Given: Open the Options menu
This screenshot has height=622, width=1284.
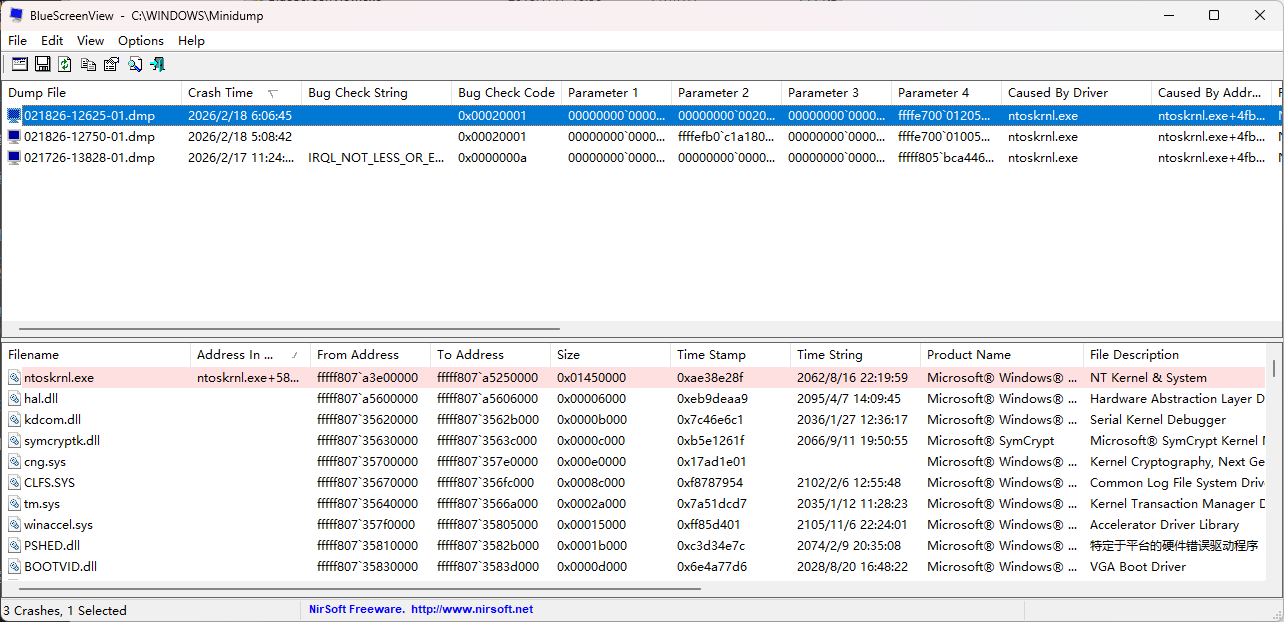Looking at the screenshot, I should tap(140, 40).
